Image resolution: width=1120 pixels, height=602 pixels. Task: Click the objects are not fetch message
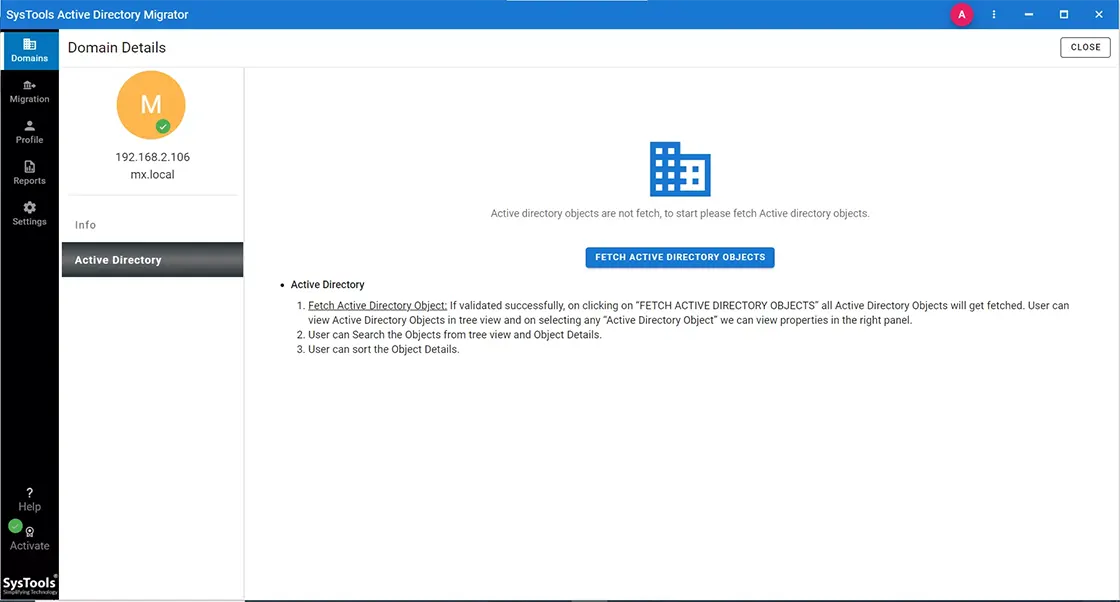(680, 214)
